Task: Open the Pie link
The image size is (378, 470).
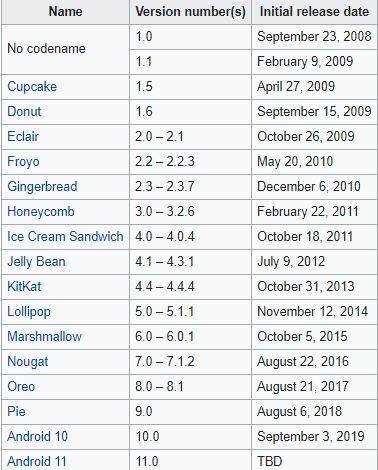Action: (x=16, y=412)
